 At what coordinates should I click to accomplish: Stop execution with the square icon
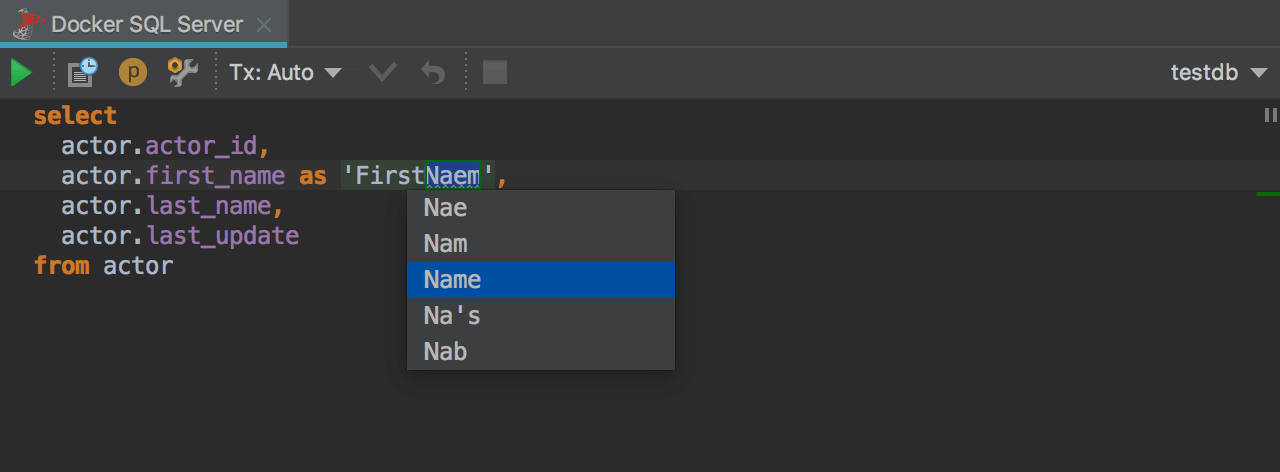click(495, 73)
